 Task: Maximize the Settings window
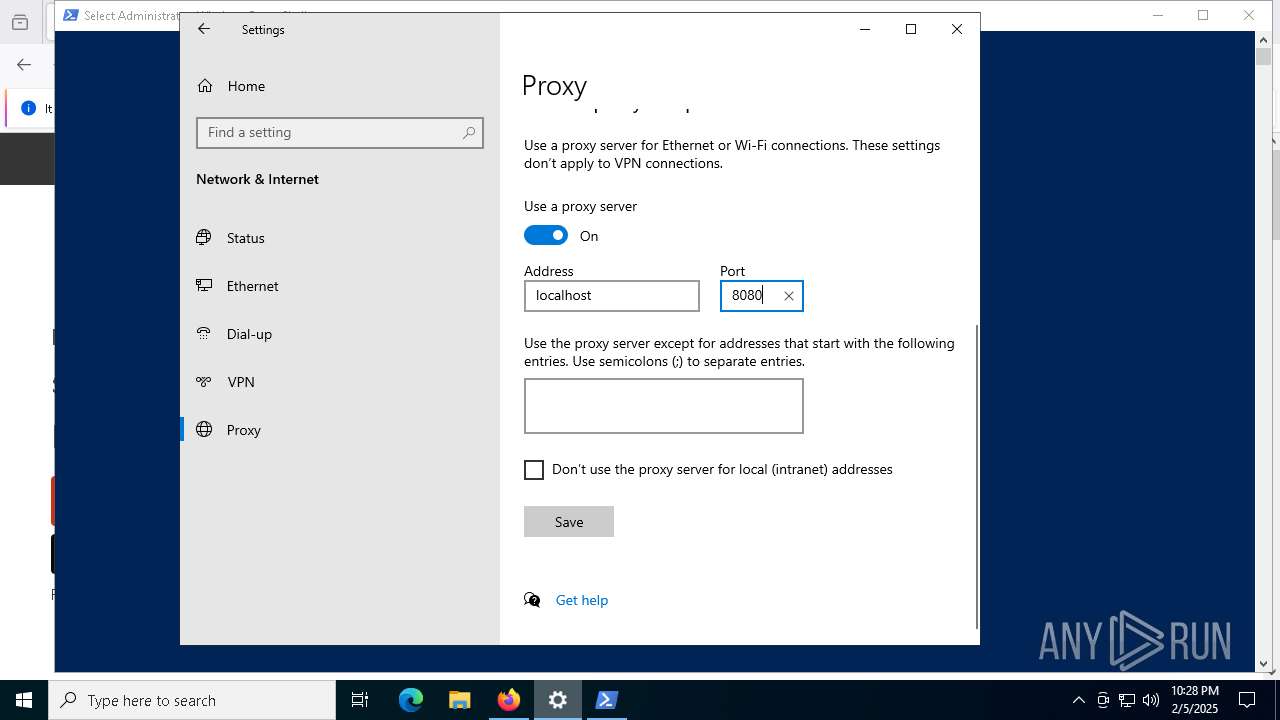coord(911,29)
